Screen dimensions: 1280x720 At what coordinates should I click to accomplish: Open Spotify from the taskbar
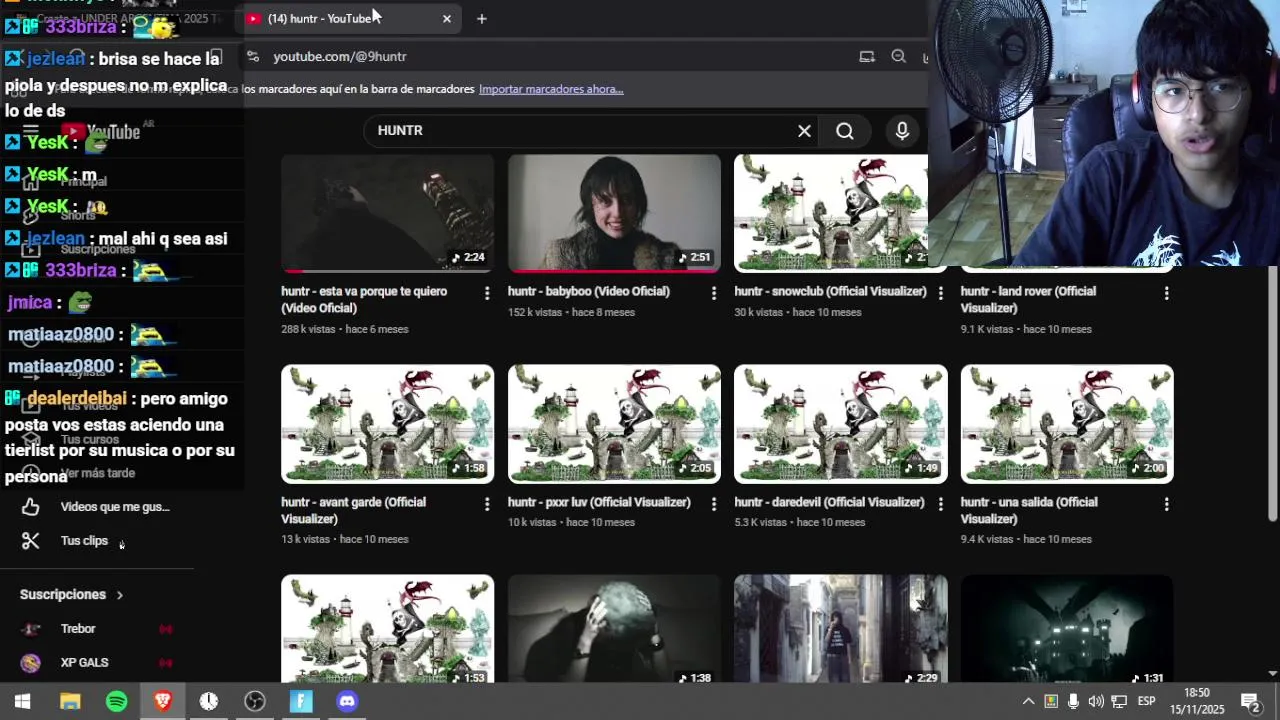tap(117, 702)
